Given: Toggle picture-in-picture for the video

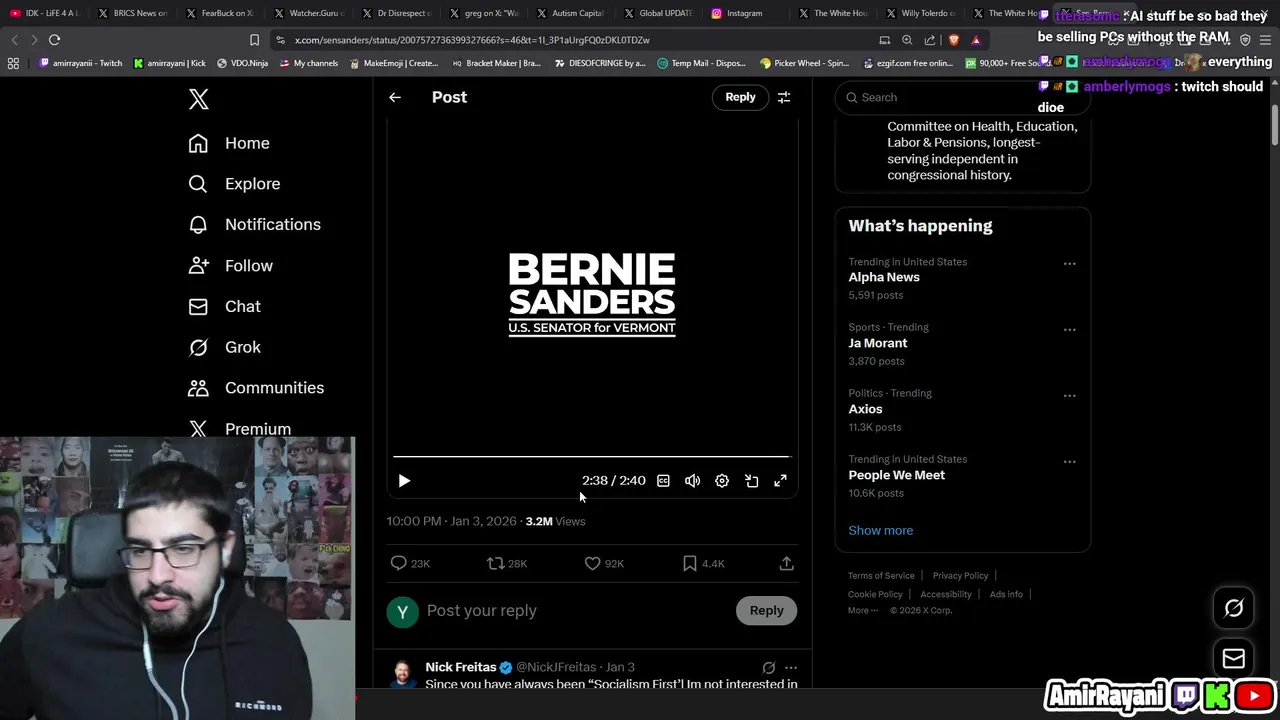Looking at the screenshot, I should pos(751,481).
